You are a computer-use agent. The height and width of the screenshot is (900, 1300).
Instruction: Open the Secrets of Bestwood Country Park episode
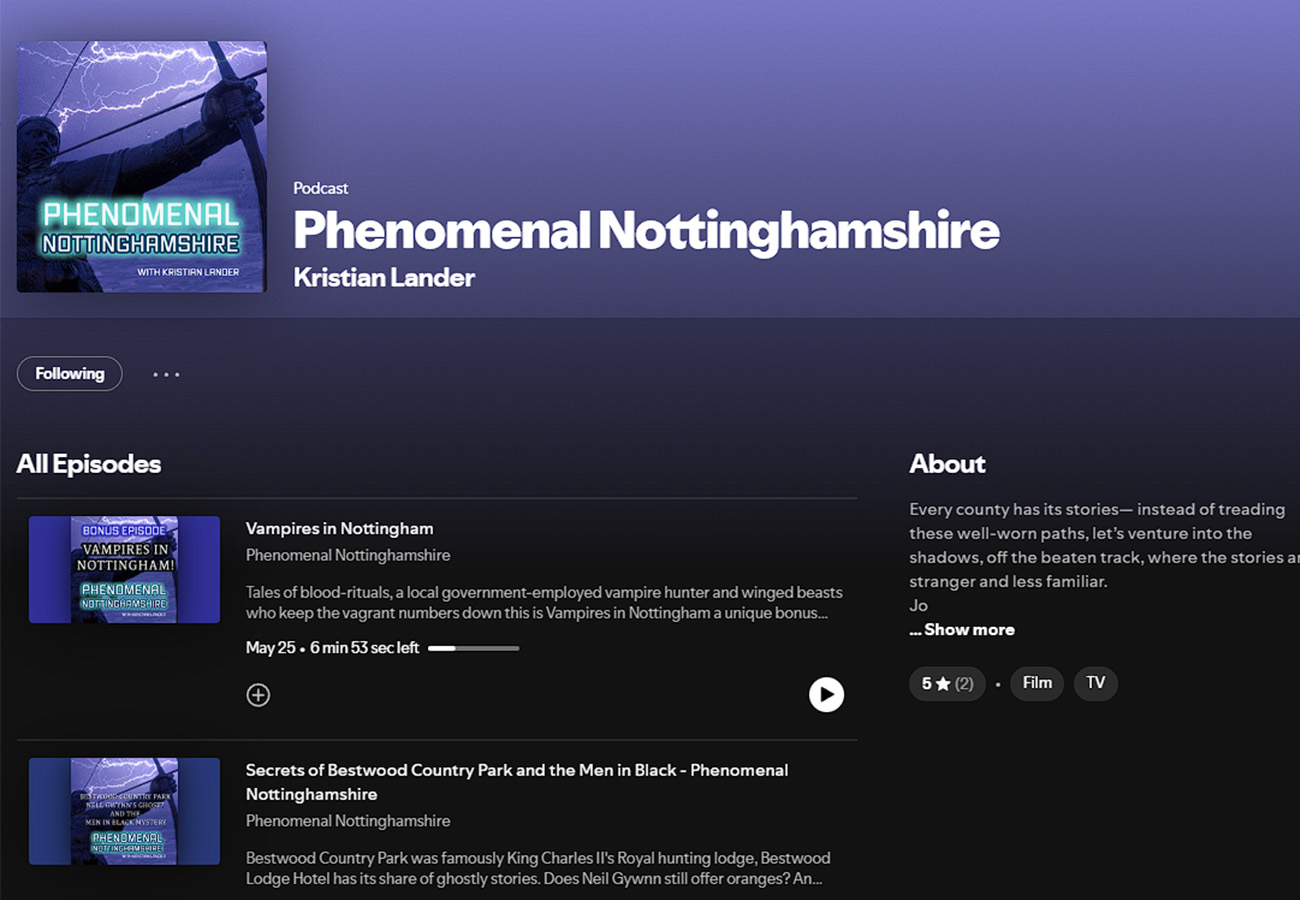pyautogui.click(x=517, y=782)
